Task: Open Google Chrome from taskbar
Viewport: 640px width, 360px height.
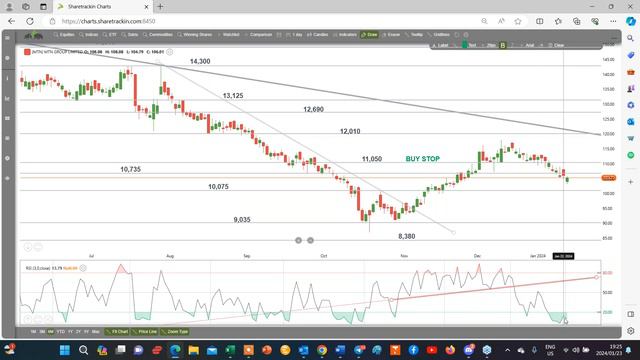Action: tap(322, 350)
